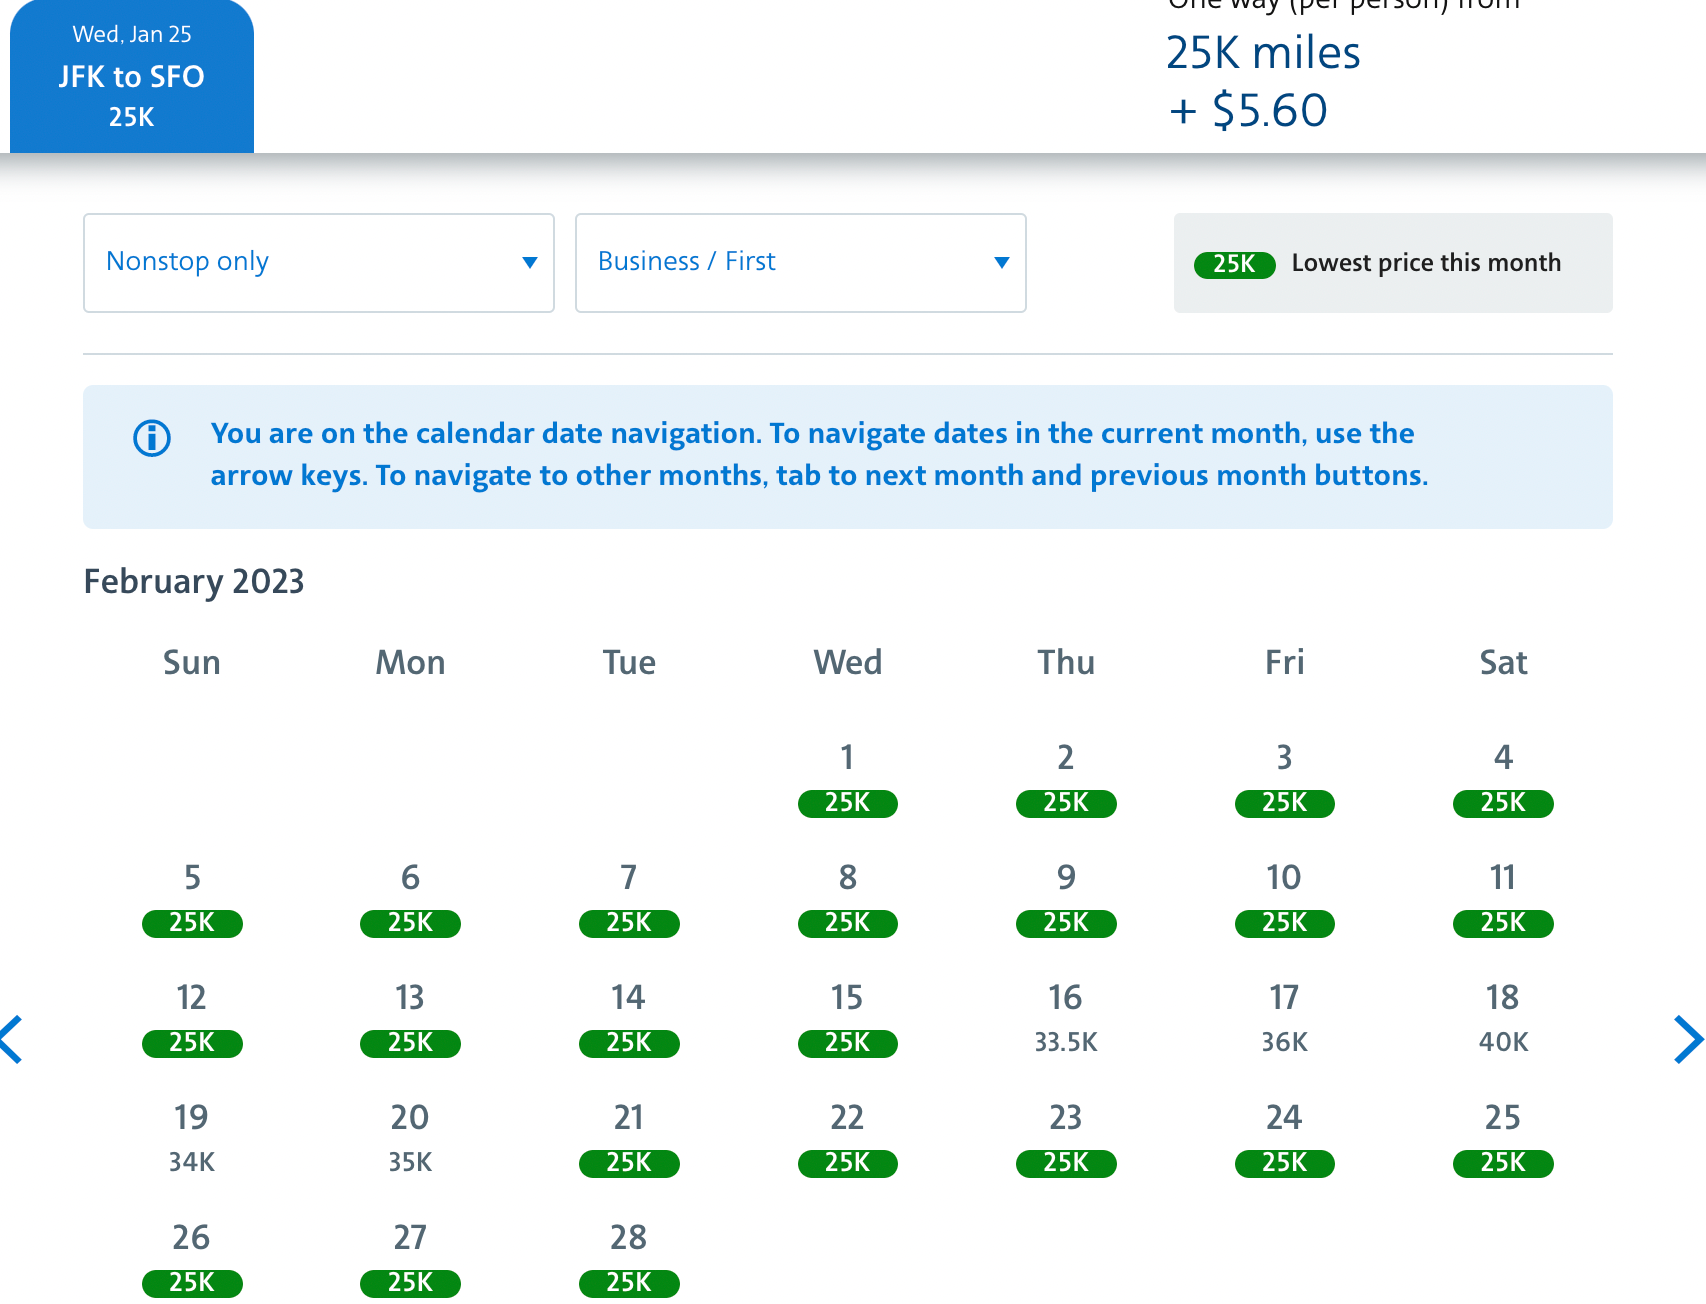Choose February 8 award availability
This screenshot has width=1706, height=1304.
pyautogui.click(x=847, y=900)
